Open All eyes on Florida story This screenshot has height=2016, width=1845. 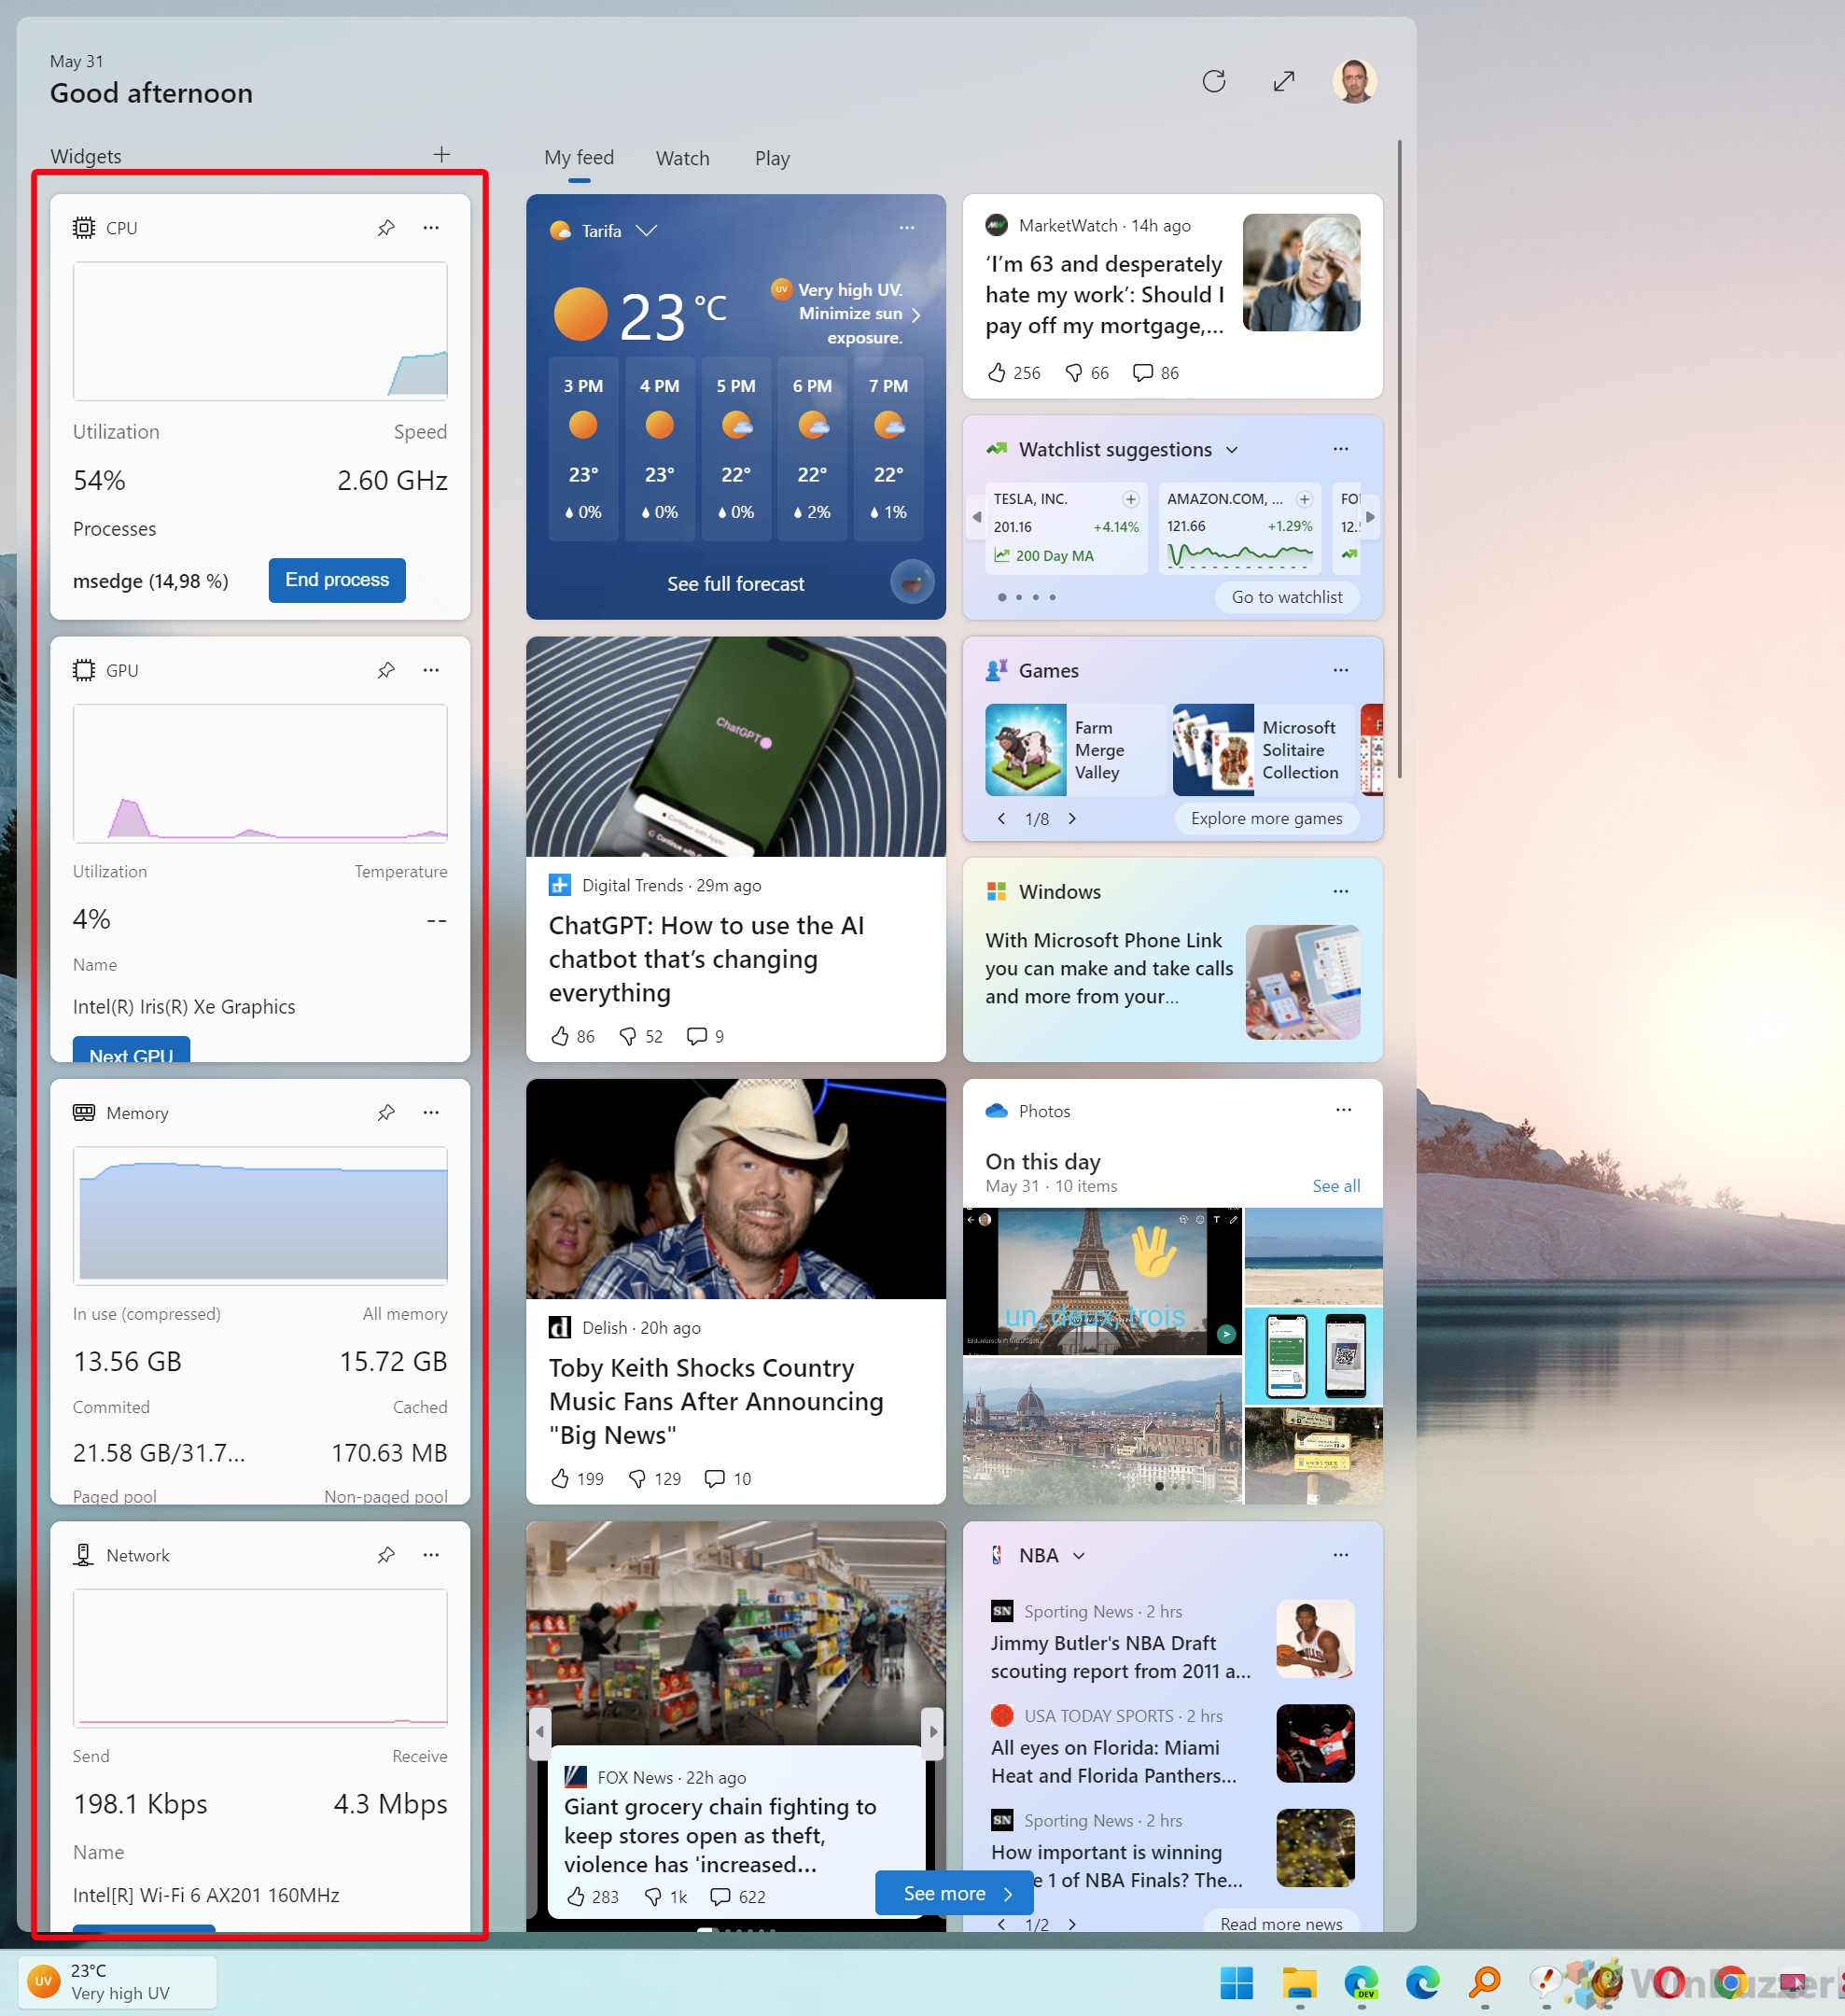pyautogui.click(x=1172, y=1746)
